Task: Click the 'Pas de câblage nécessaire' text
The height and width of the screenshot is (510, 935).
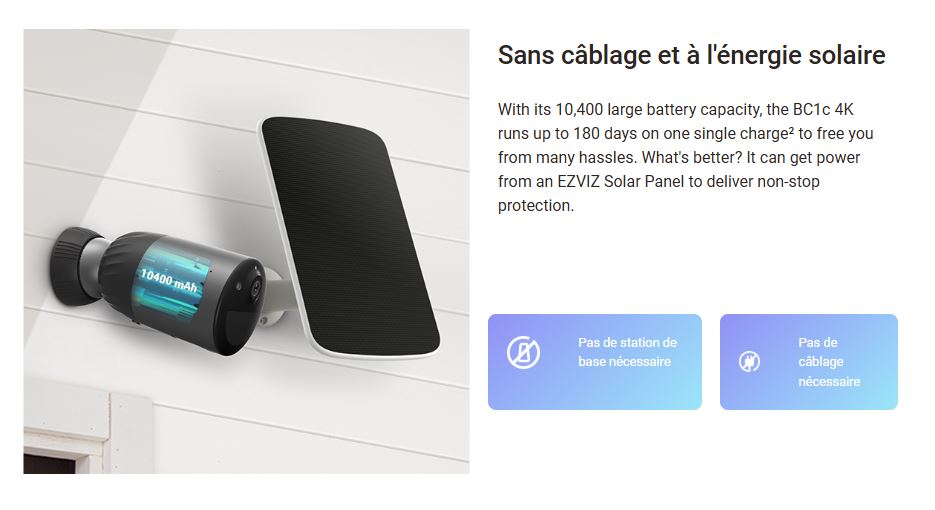Action: (x=829, y=361)
